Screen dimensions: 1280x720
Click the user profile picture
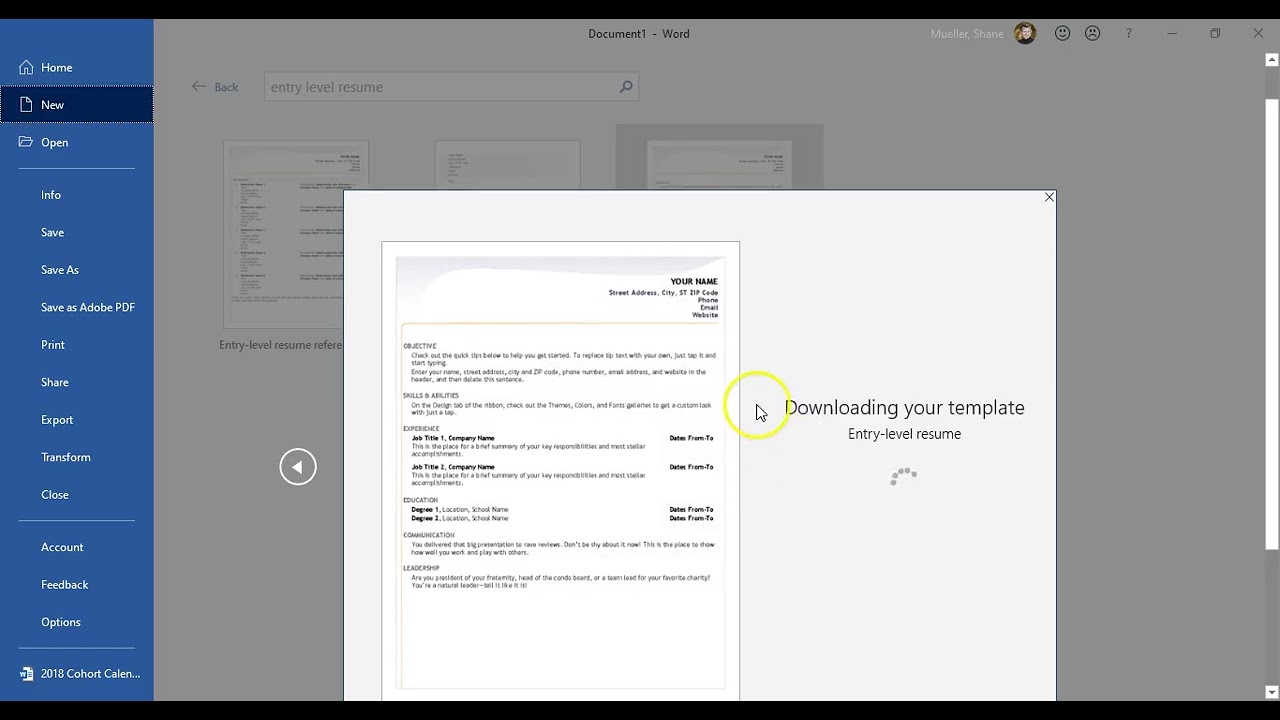[x=1025, y=34]
